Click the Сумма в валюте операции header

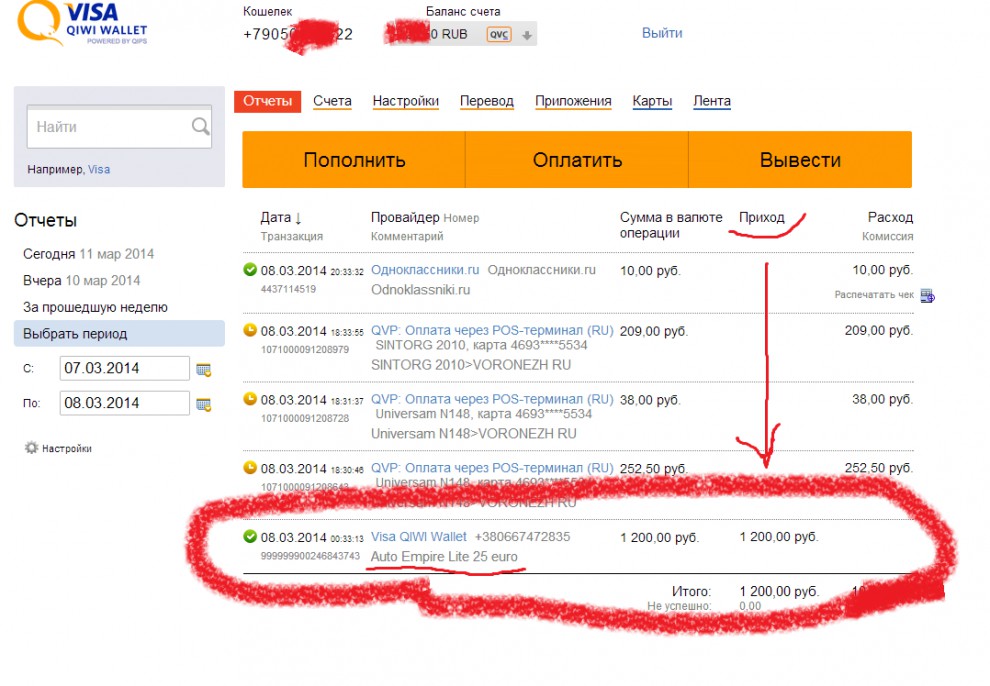coord(671,225)
